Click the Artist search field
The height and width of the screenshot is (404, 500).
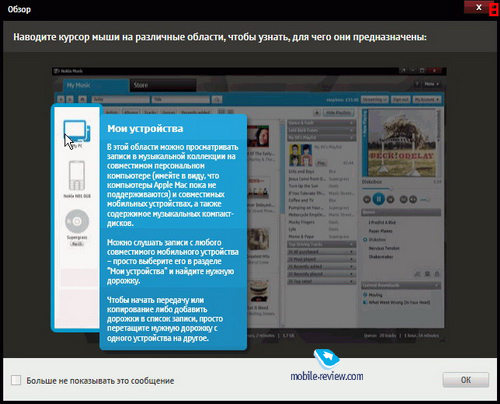(x=121, y=99)
